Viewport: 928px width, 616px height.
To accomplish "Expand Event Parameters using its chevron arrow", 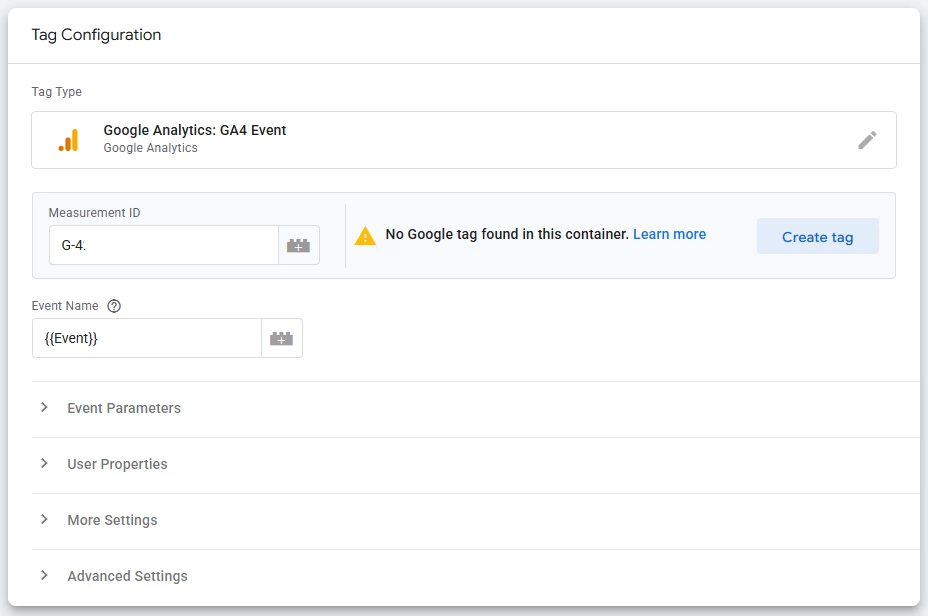I will point(44,408).
